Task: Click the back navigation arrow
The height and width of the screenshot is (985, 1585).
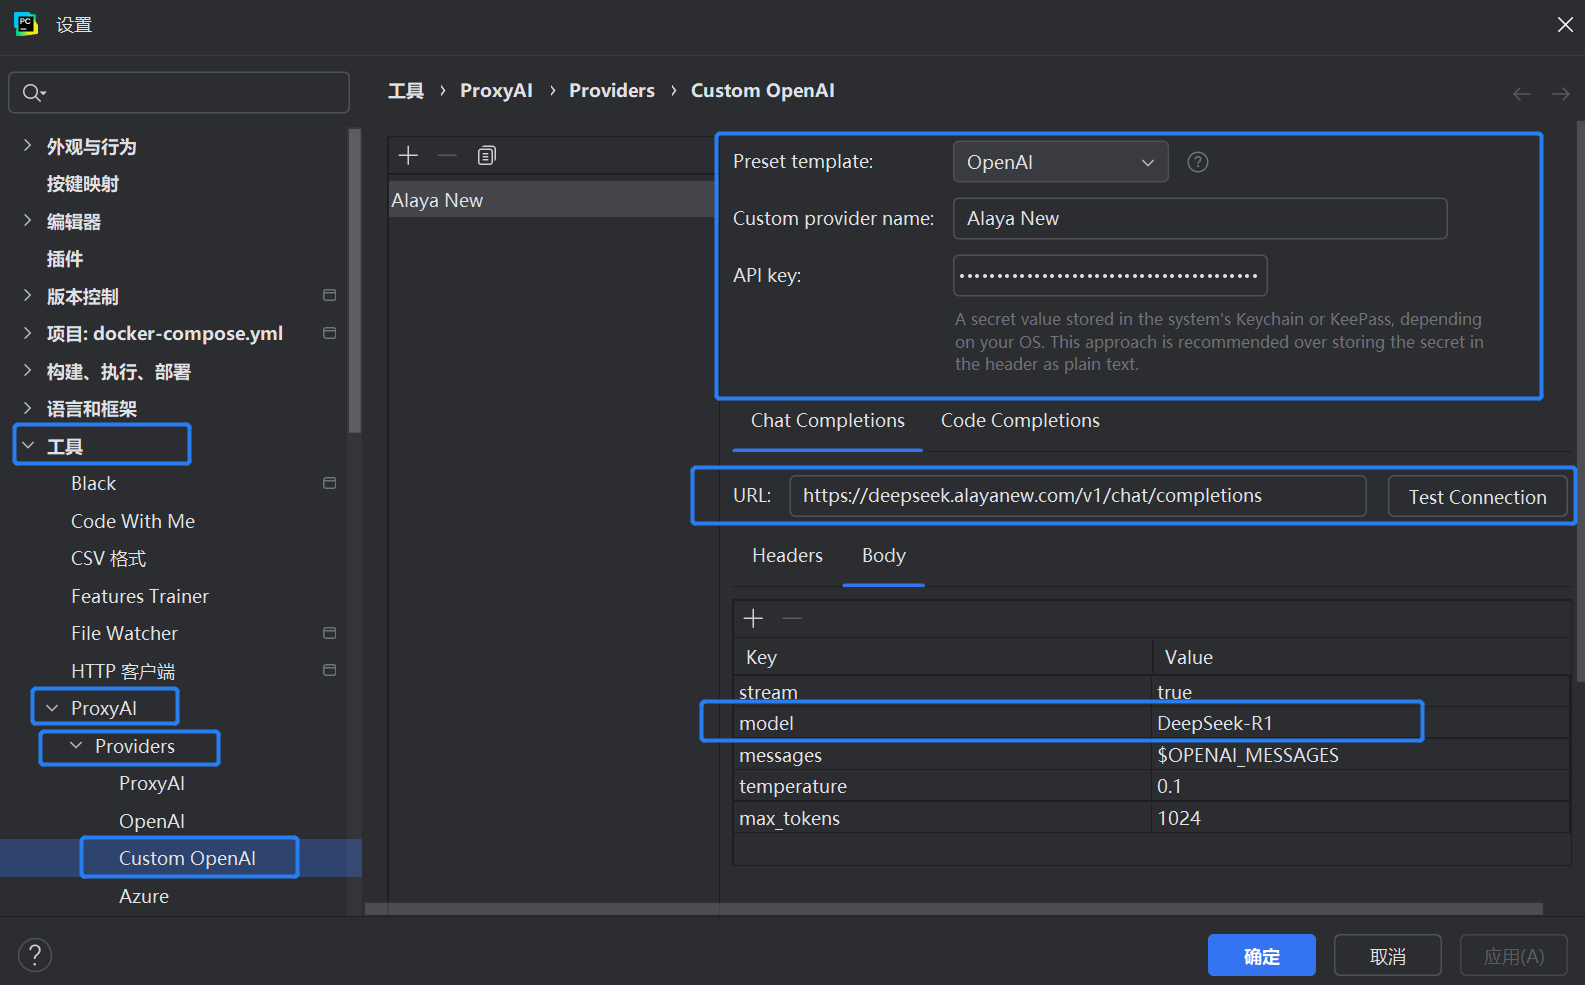Action: point(1521,93)
